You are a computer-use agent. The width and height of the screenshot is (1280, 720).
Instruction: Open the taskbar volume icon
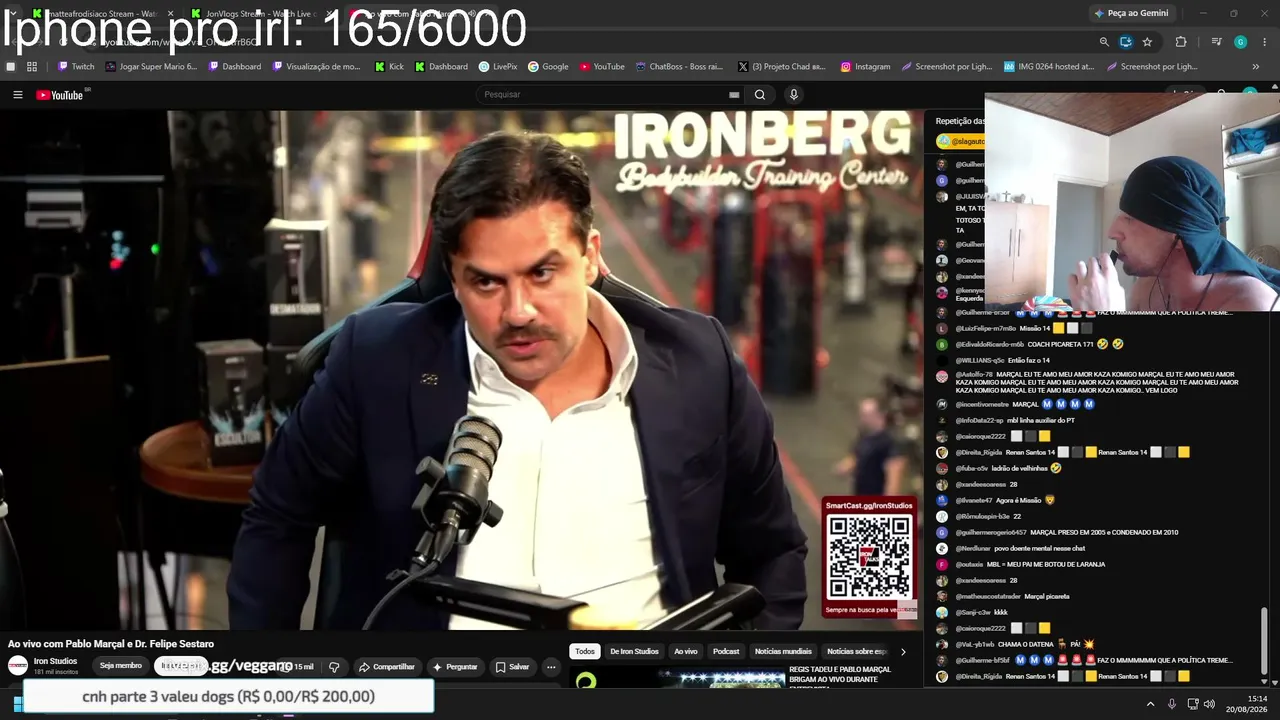coord(1209,704)
